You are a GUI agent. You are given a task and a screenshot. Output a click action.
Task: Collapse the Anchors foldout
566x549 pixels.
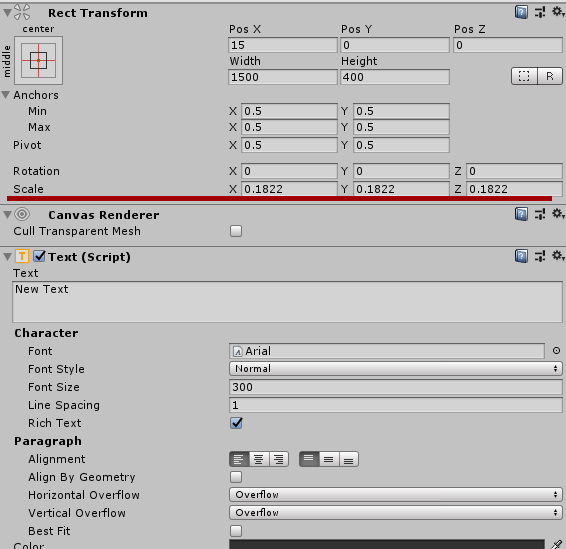click(x=5, y=95)
